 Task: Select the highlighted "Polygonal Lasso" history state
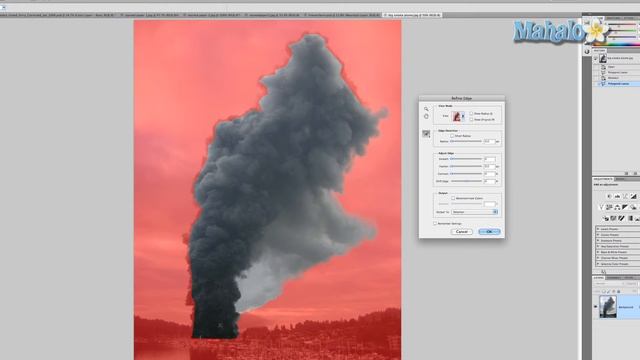click(616, 84)
